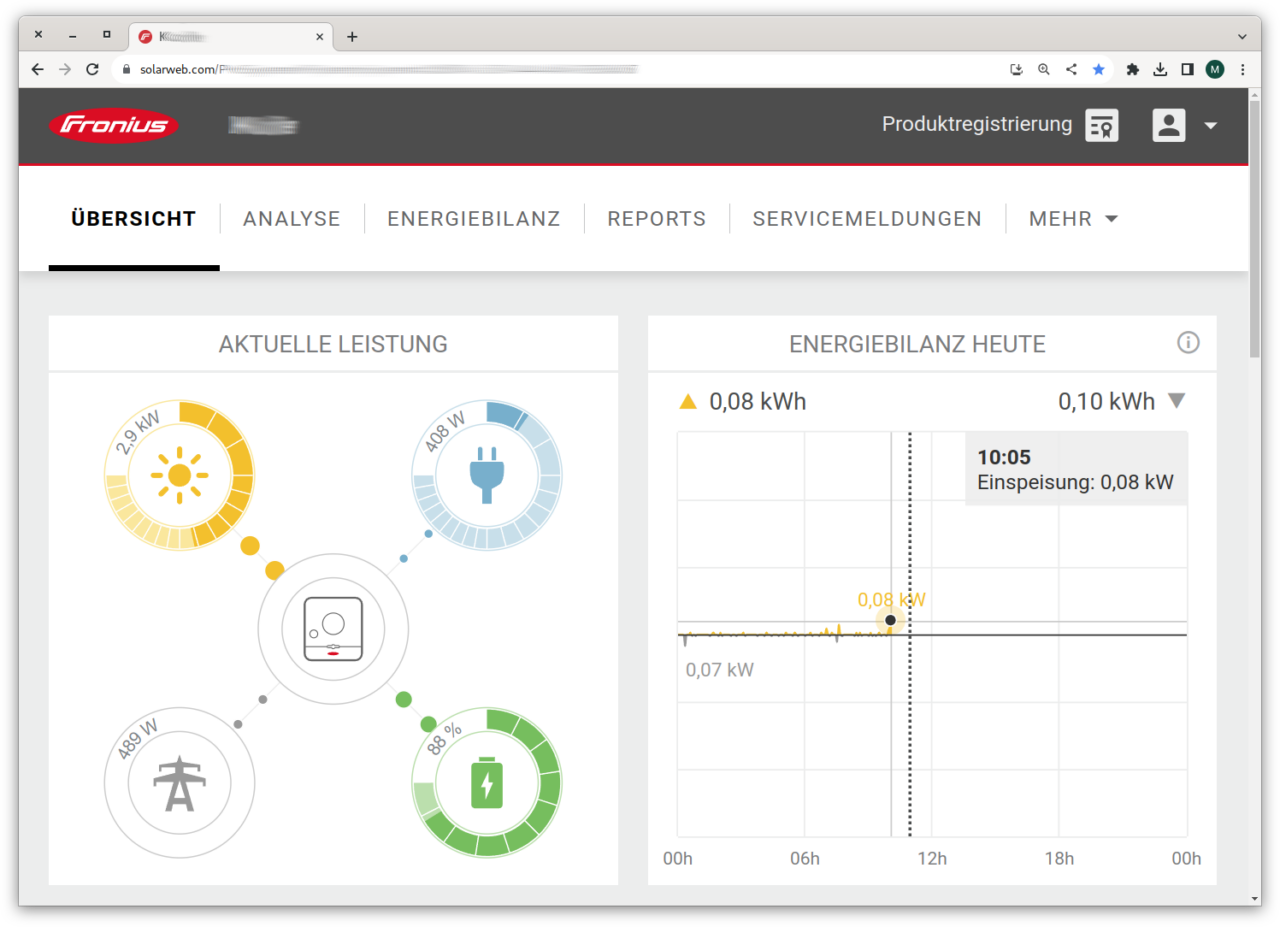The width and height of the screenshot is (1280, 927).
Task: Click the central inverter device icon
Action: point(333,629)
